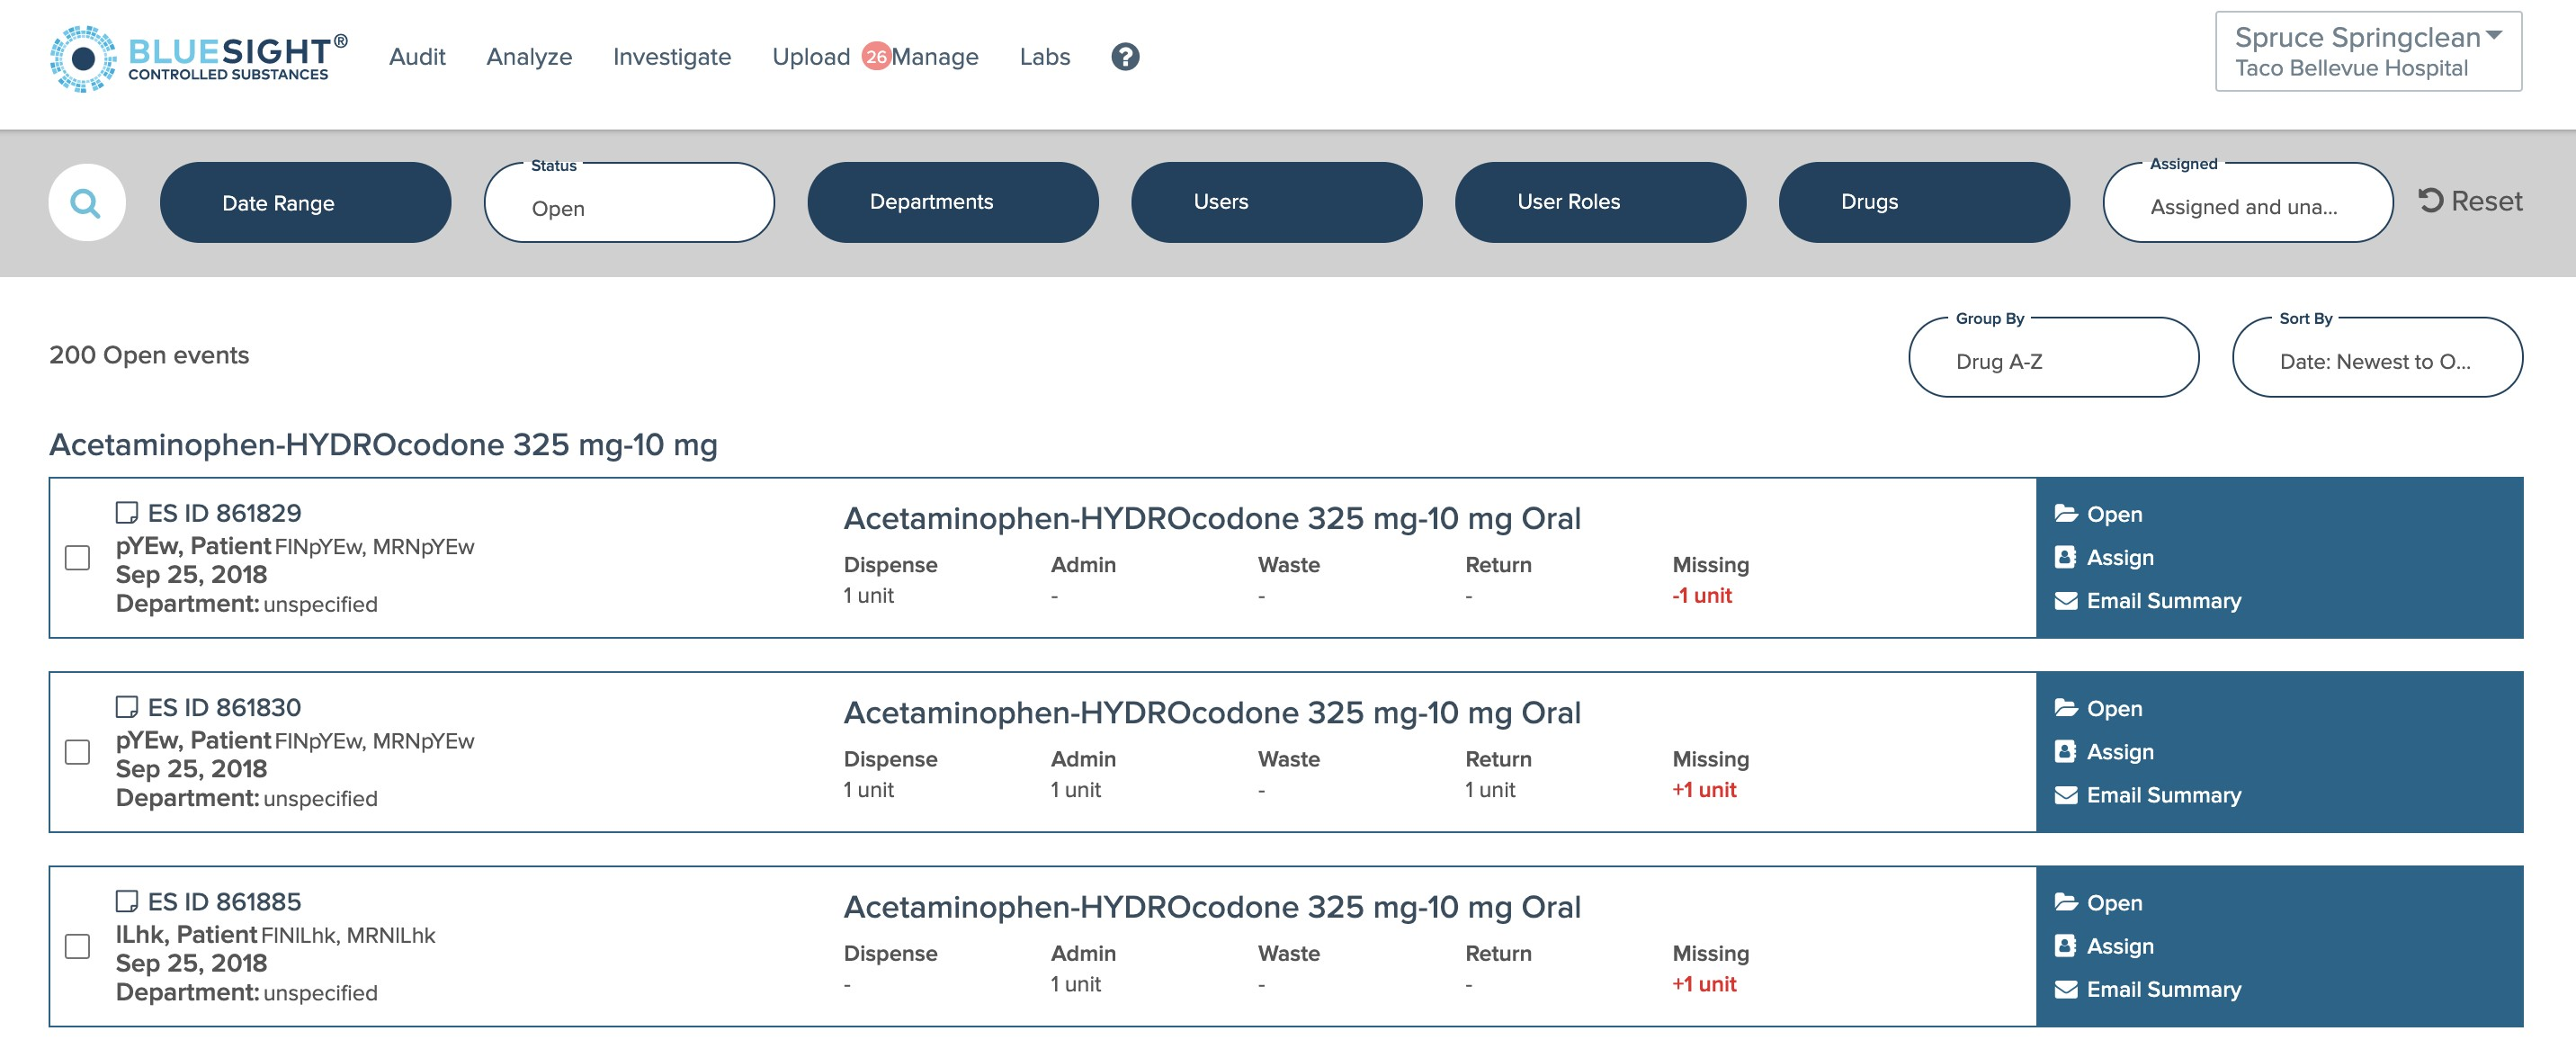
Task: Open the Investigate menu
Action: (x=671, y=57)
